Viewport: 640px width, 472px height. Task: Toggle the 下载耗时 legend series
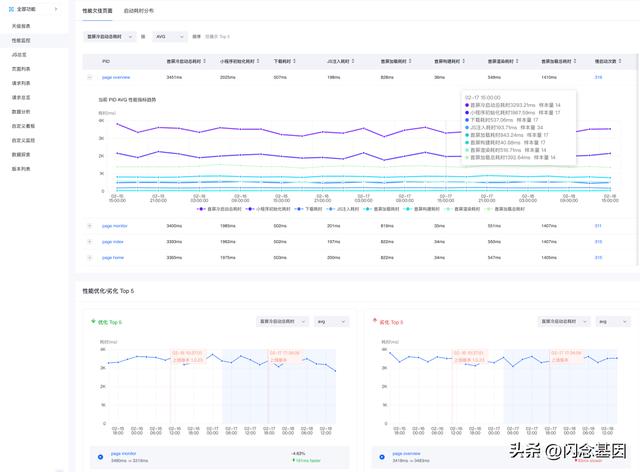tap(308, 209)
